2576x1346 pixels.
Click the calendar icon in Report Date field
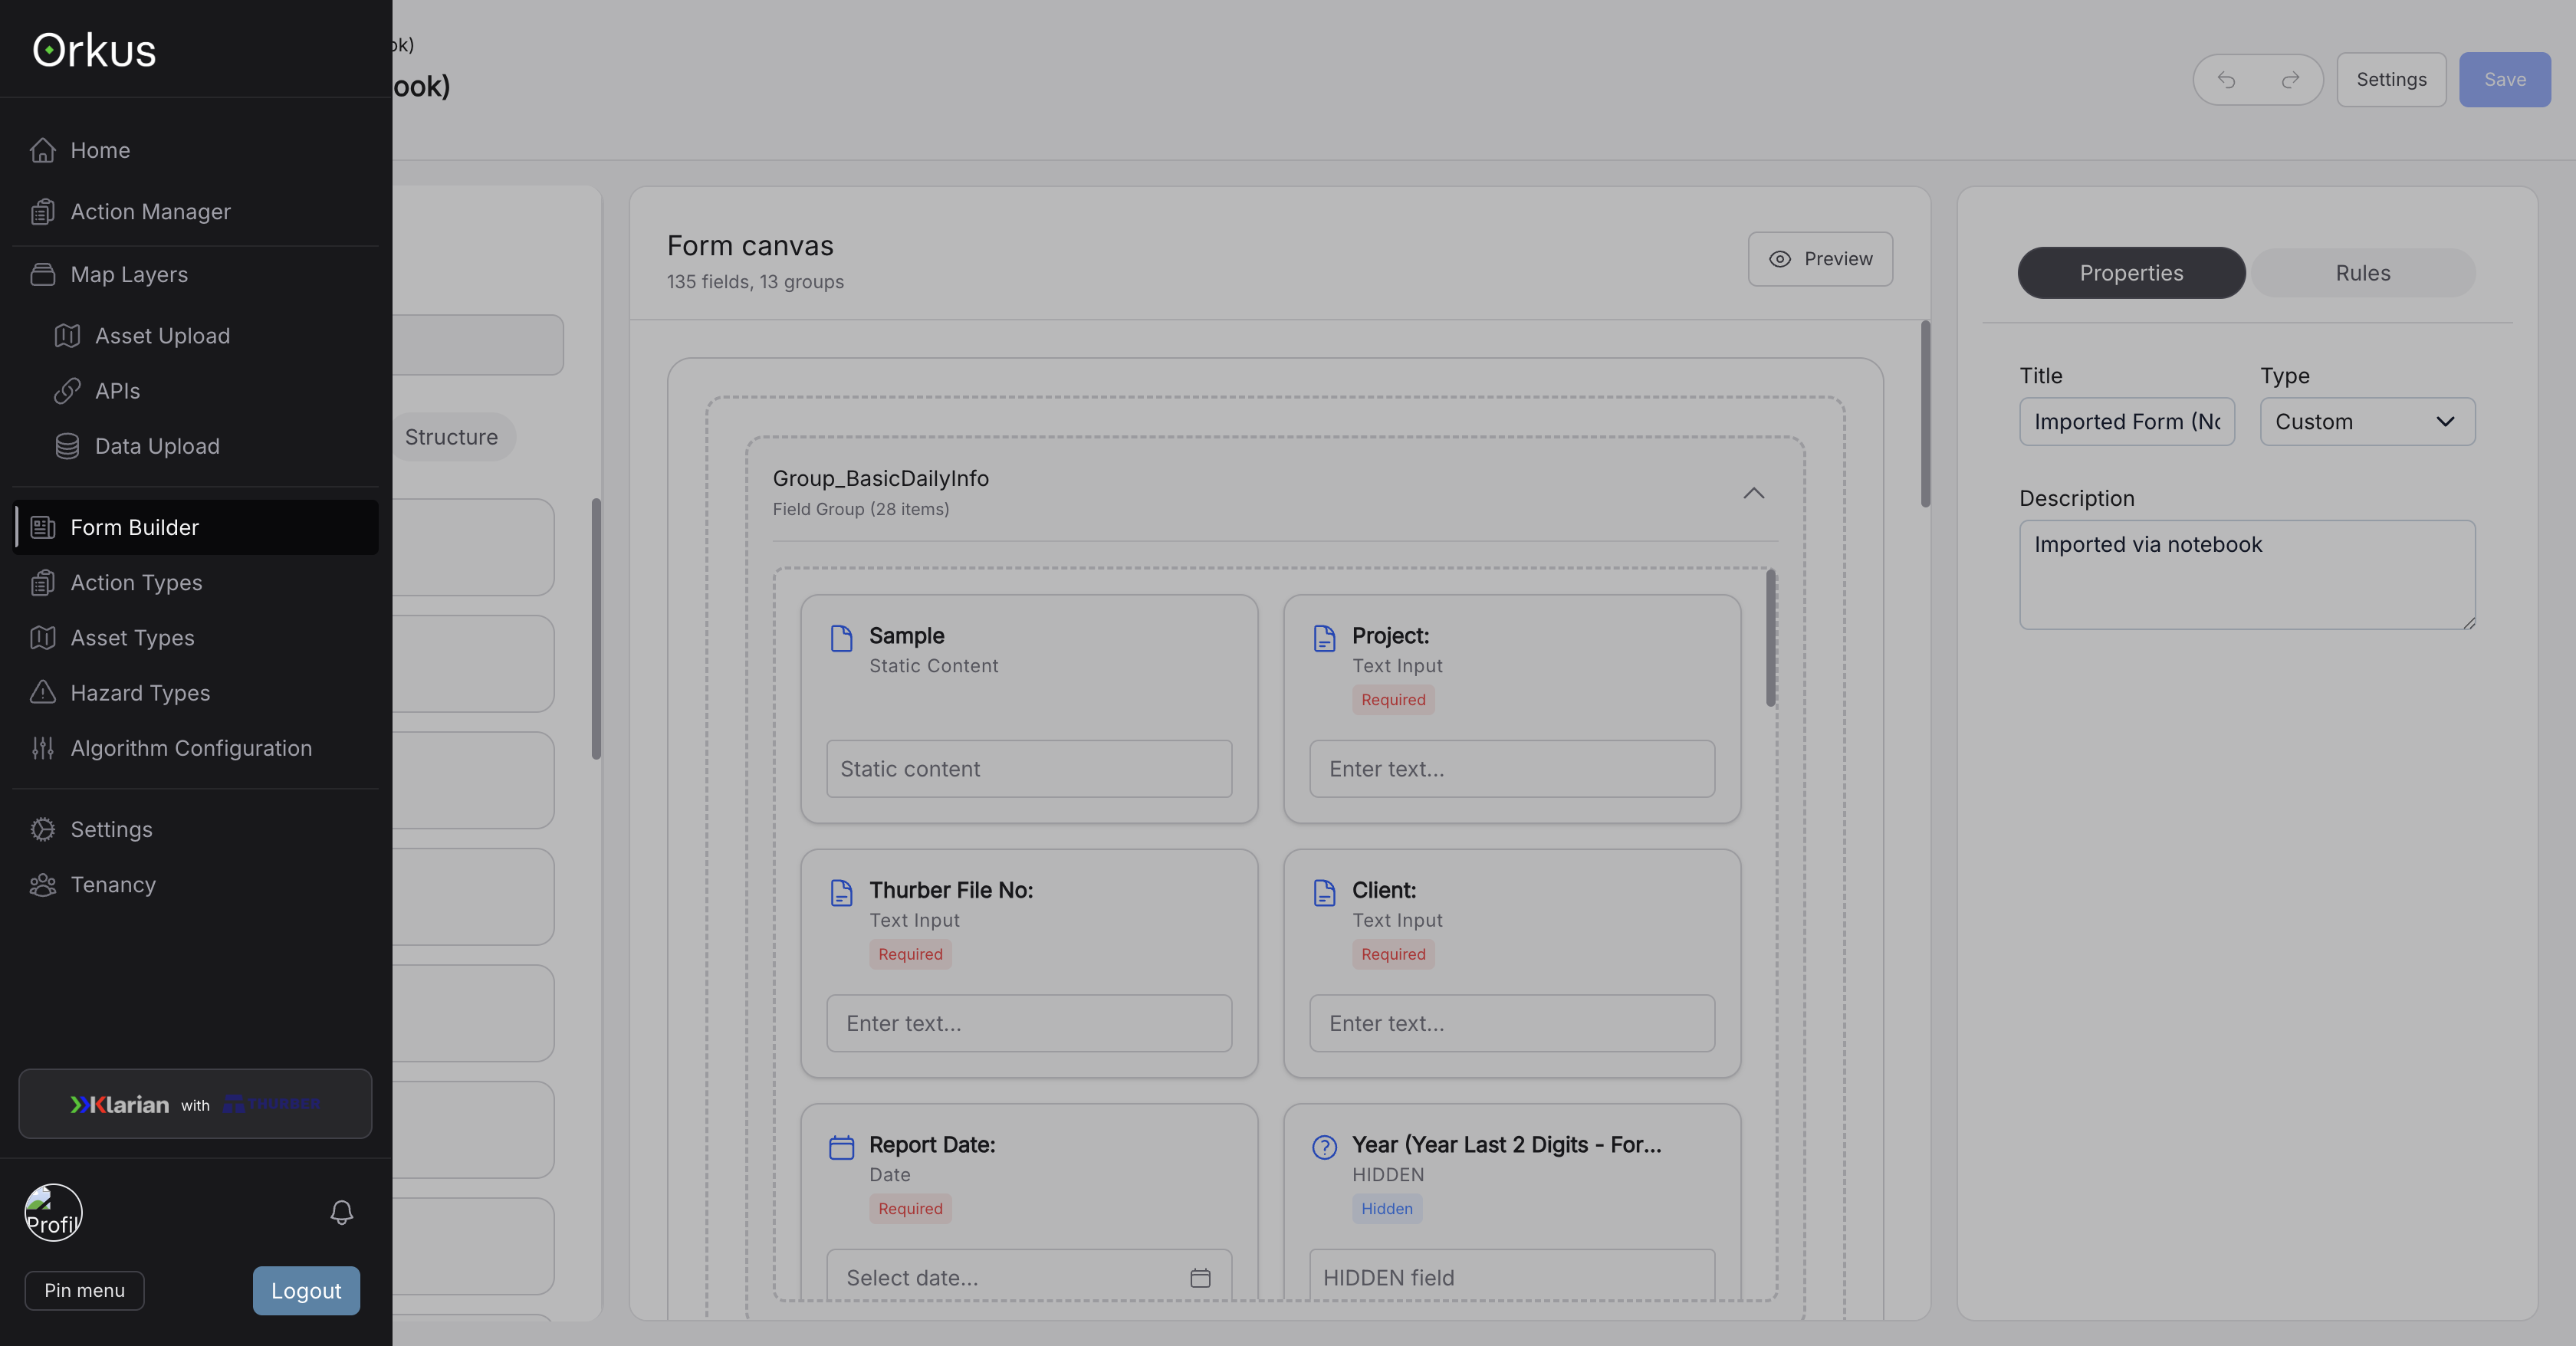point(1200,1277)
